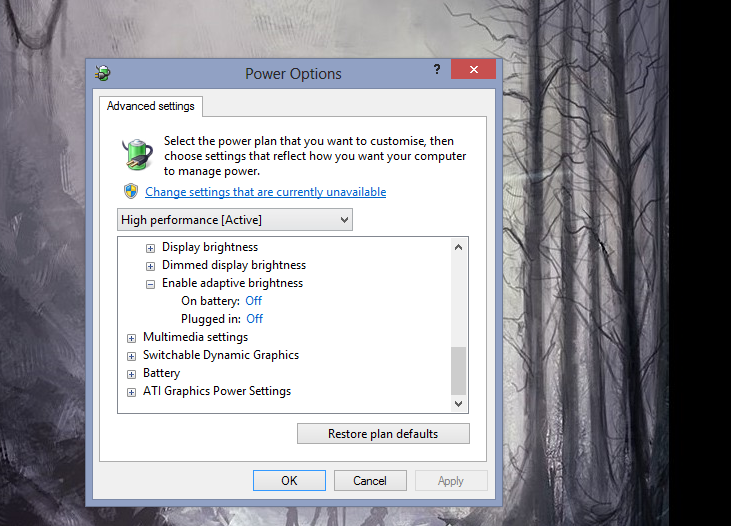Click the Cancel button
The width and height of the screenshot is (731, 526).
tap(370, 480)
